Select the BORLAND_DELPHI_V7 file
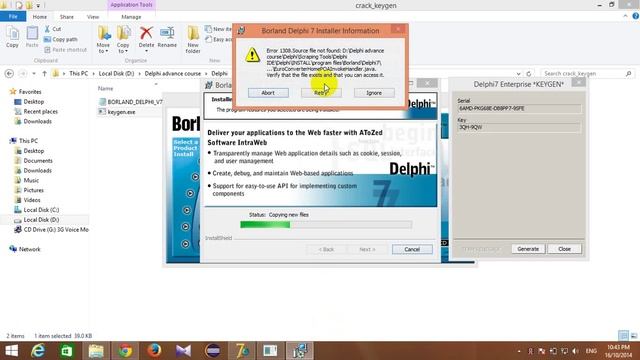 pyautogui.click(x=131, y=102)
